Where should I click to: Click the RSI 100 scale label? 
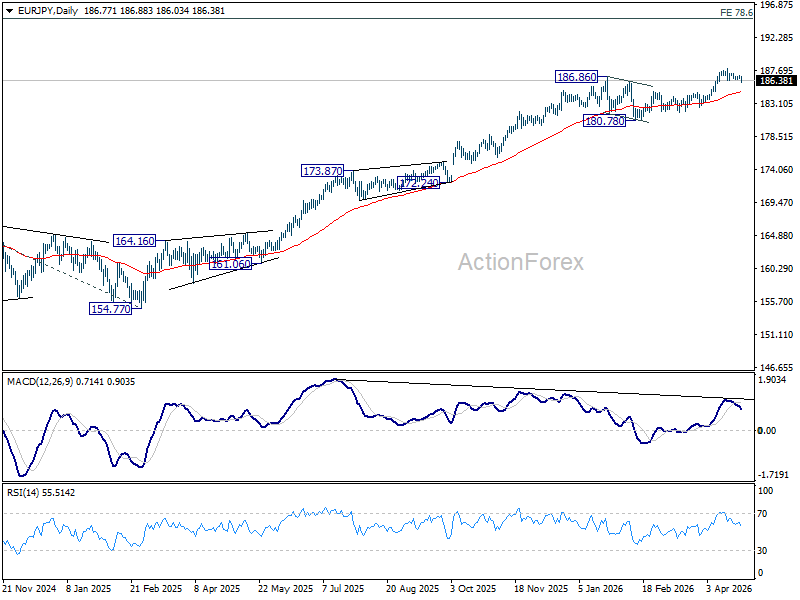pyautogui.click(x=765, y=491)
